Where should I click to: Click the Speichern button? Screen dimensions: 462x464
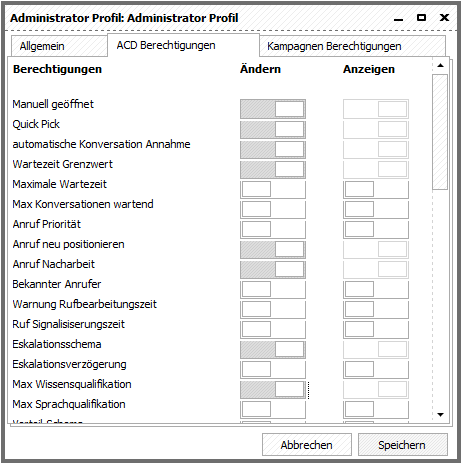pyautogui.click(x=403, y=445)
